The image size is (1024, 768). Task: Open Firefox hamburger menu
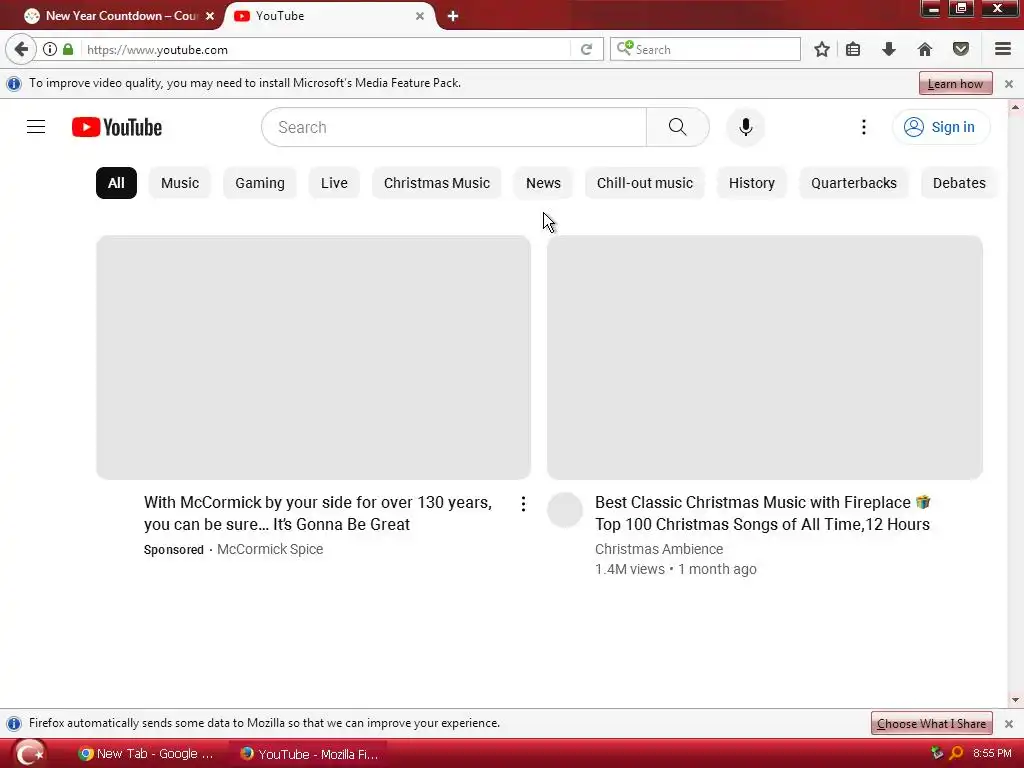[x=1002, y=50]
